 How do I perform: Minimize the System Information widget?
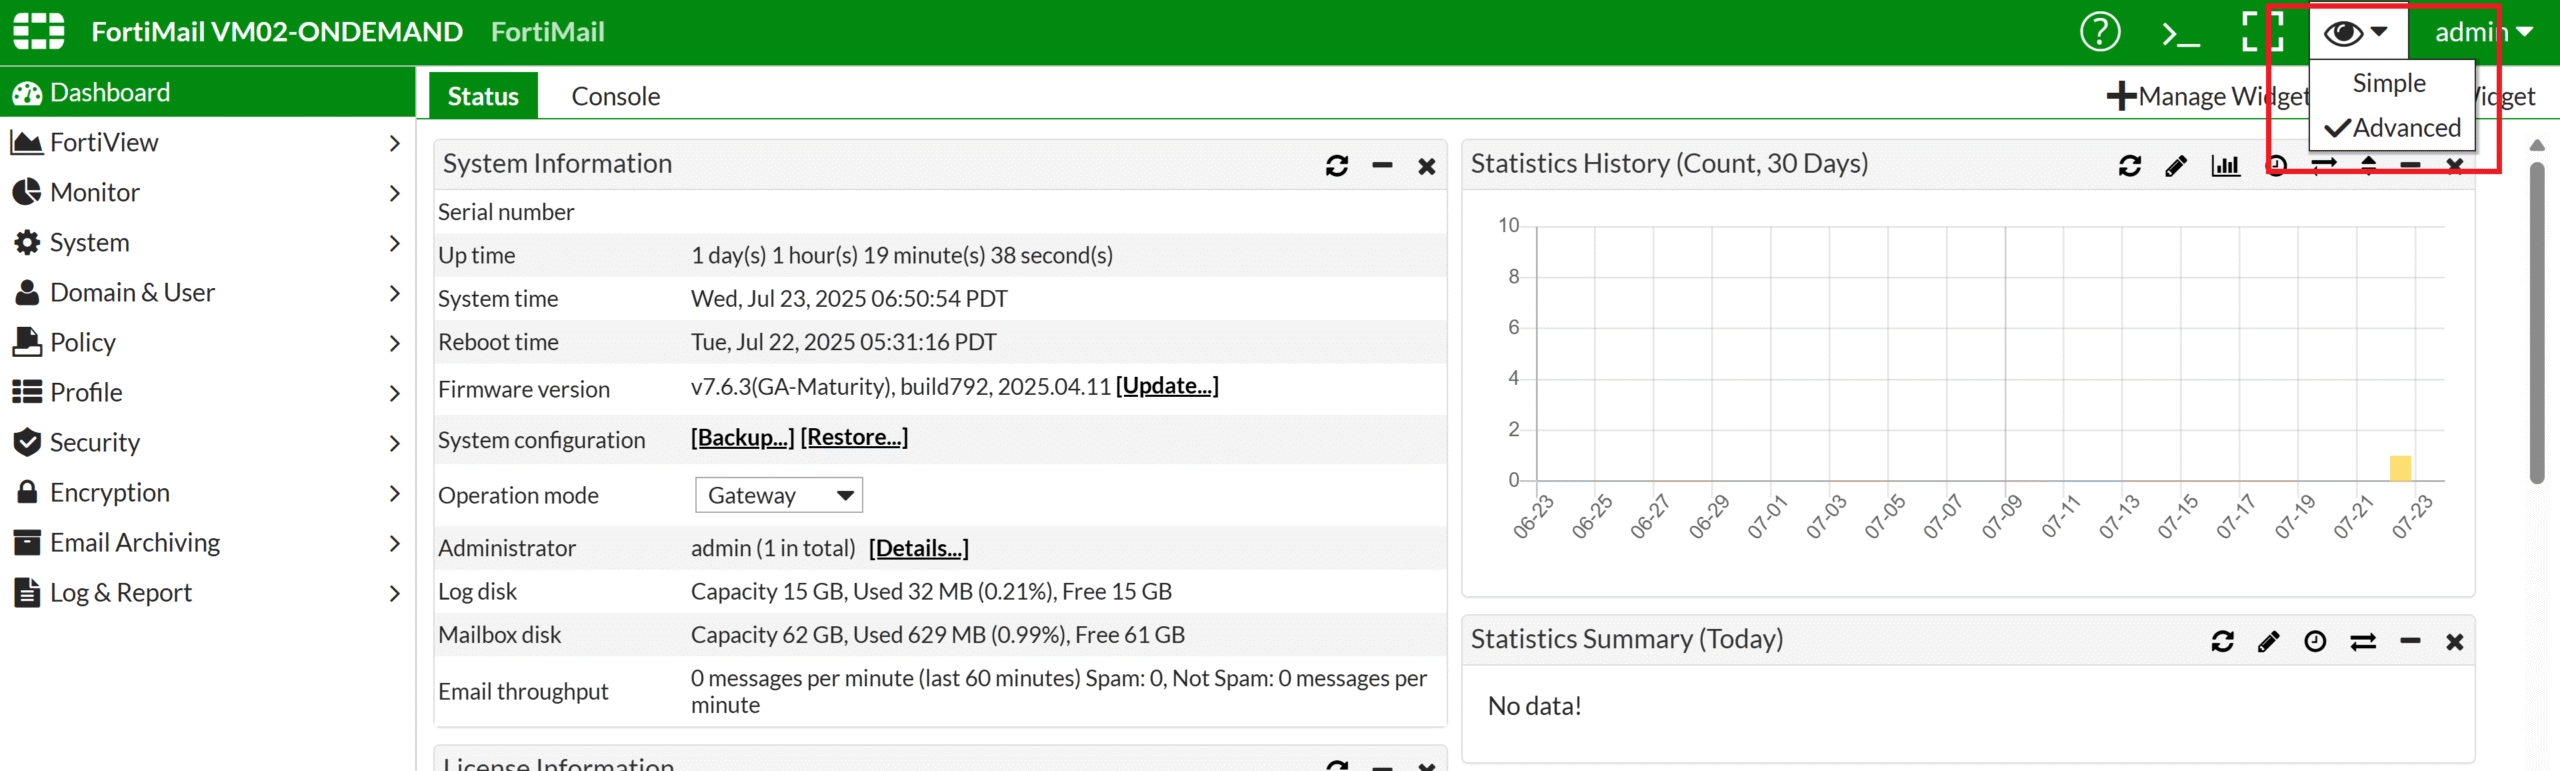pyautogui.click(x=1382, y=166)
